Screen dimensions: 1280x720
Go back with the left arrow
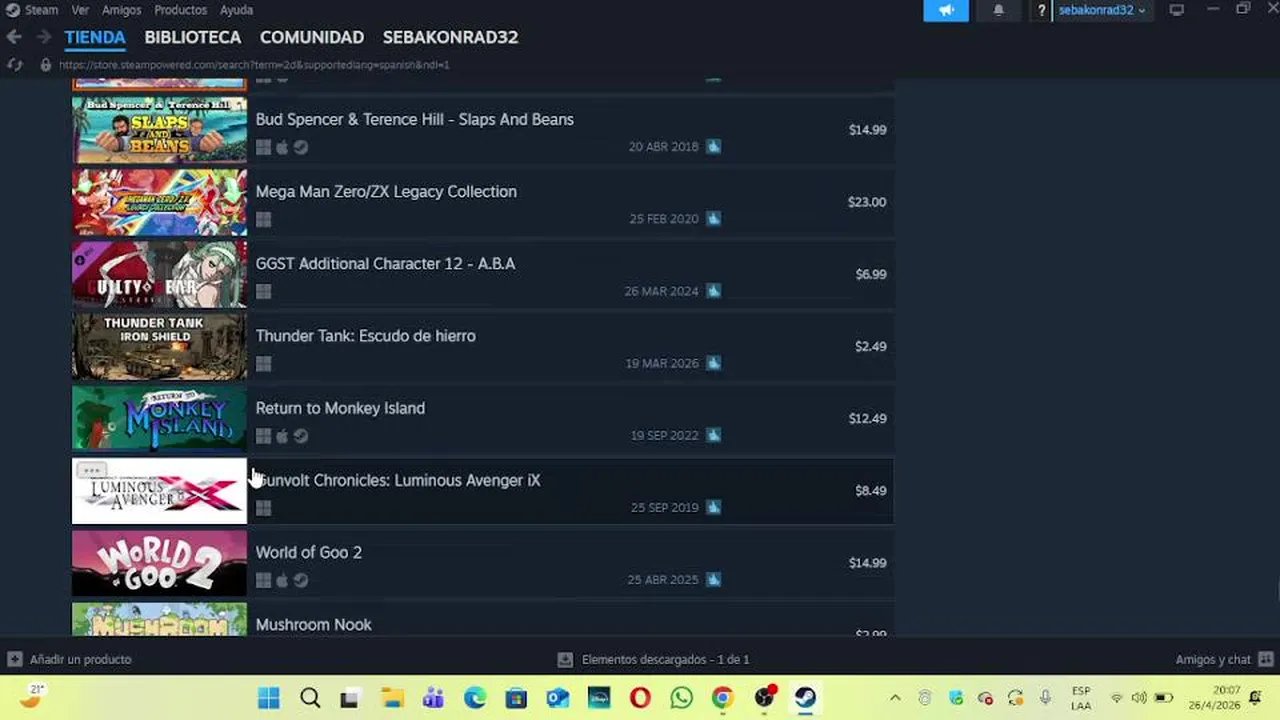pos(14,37)
